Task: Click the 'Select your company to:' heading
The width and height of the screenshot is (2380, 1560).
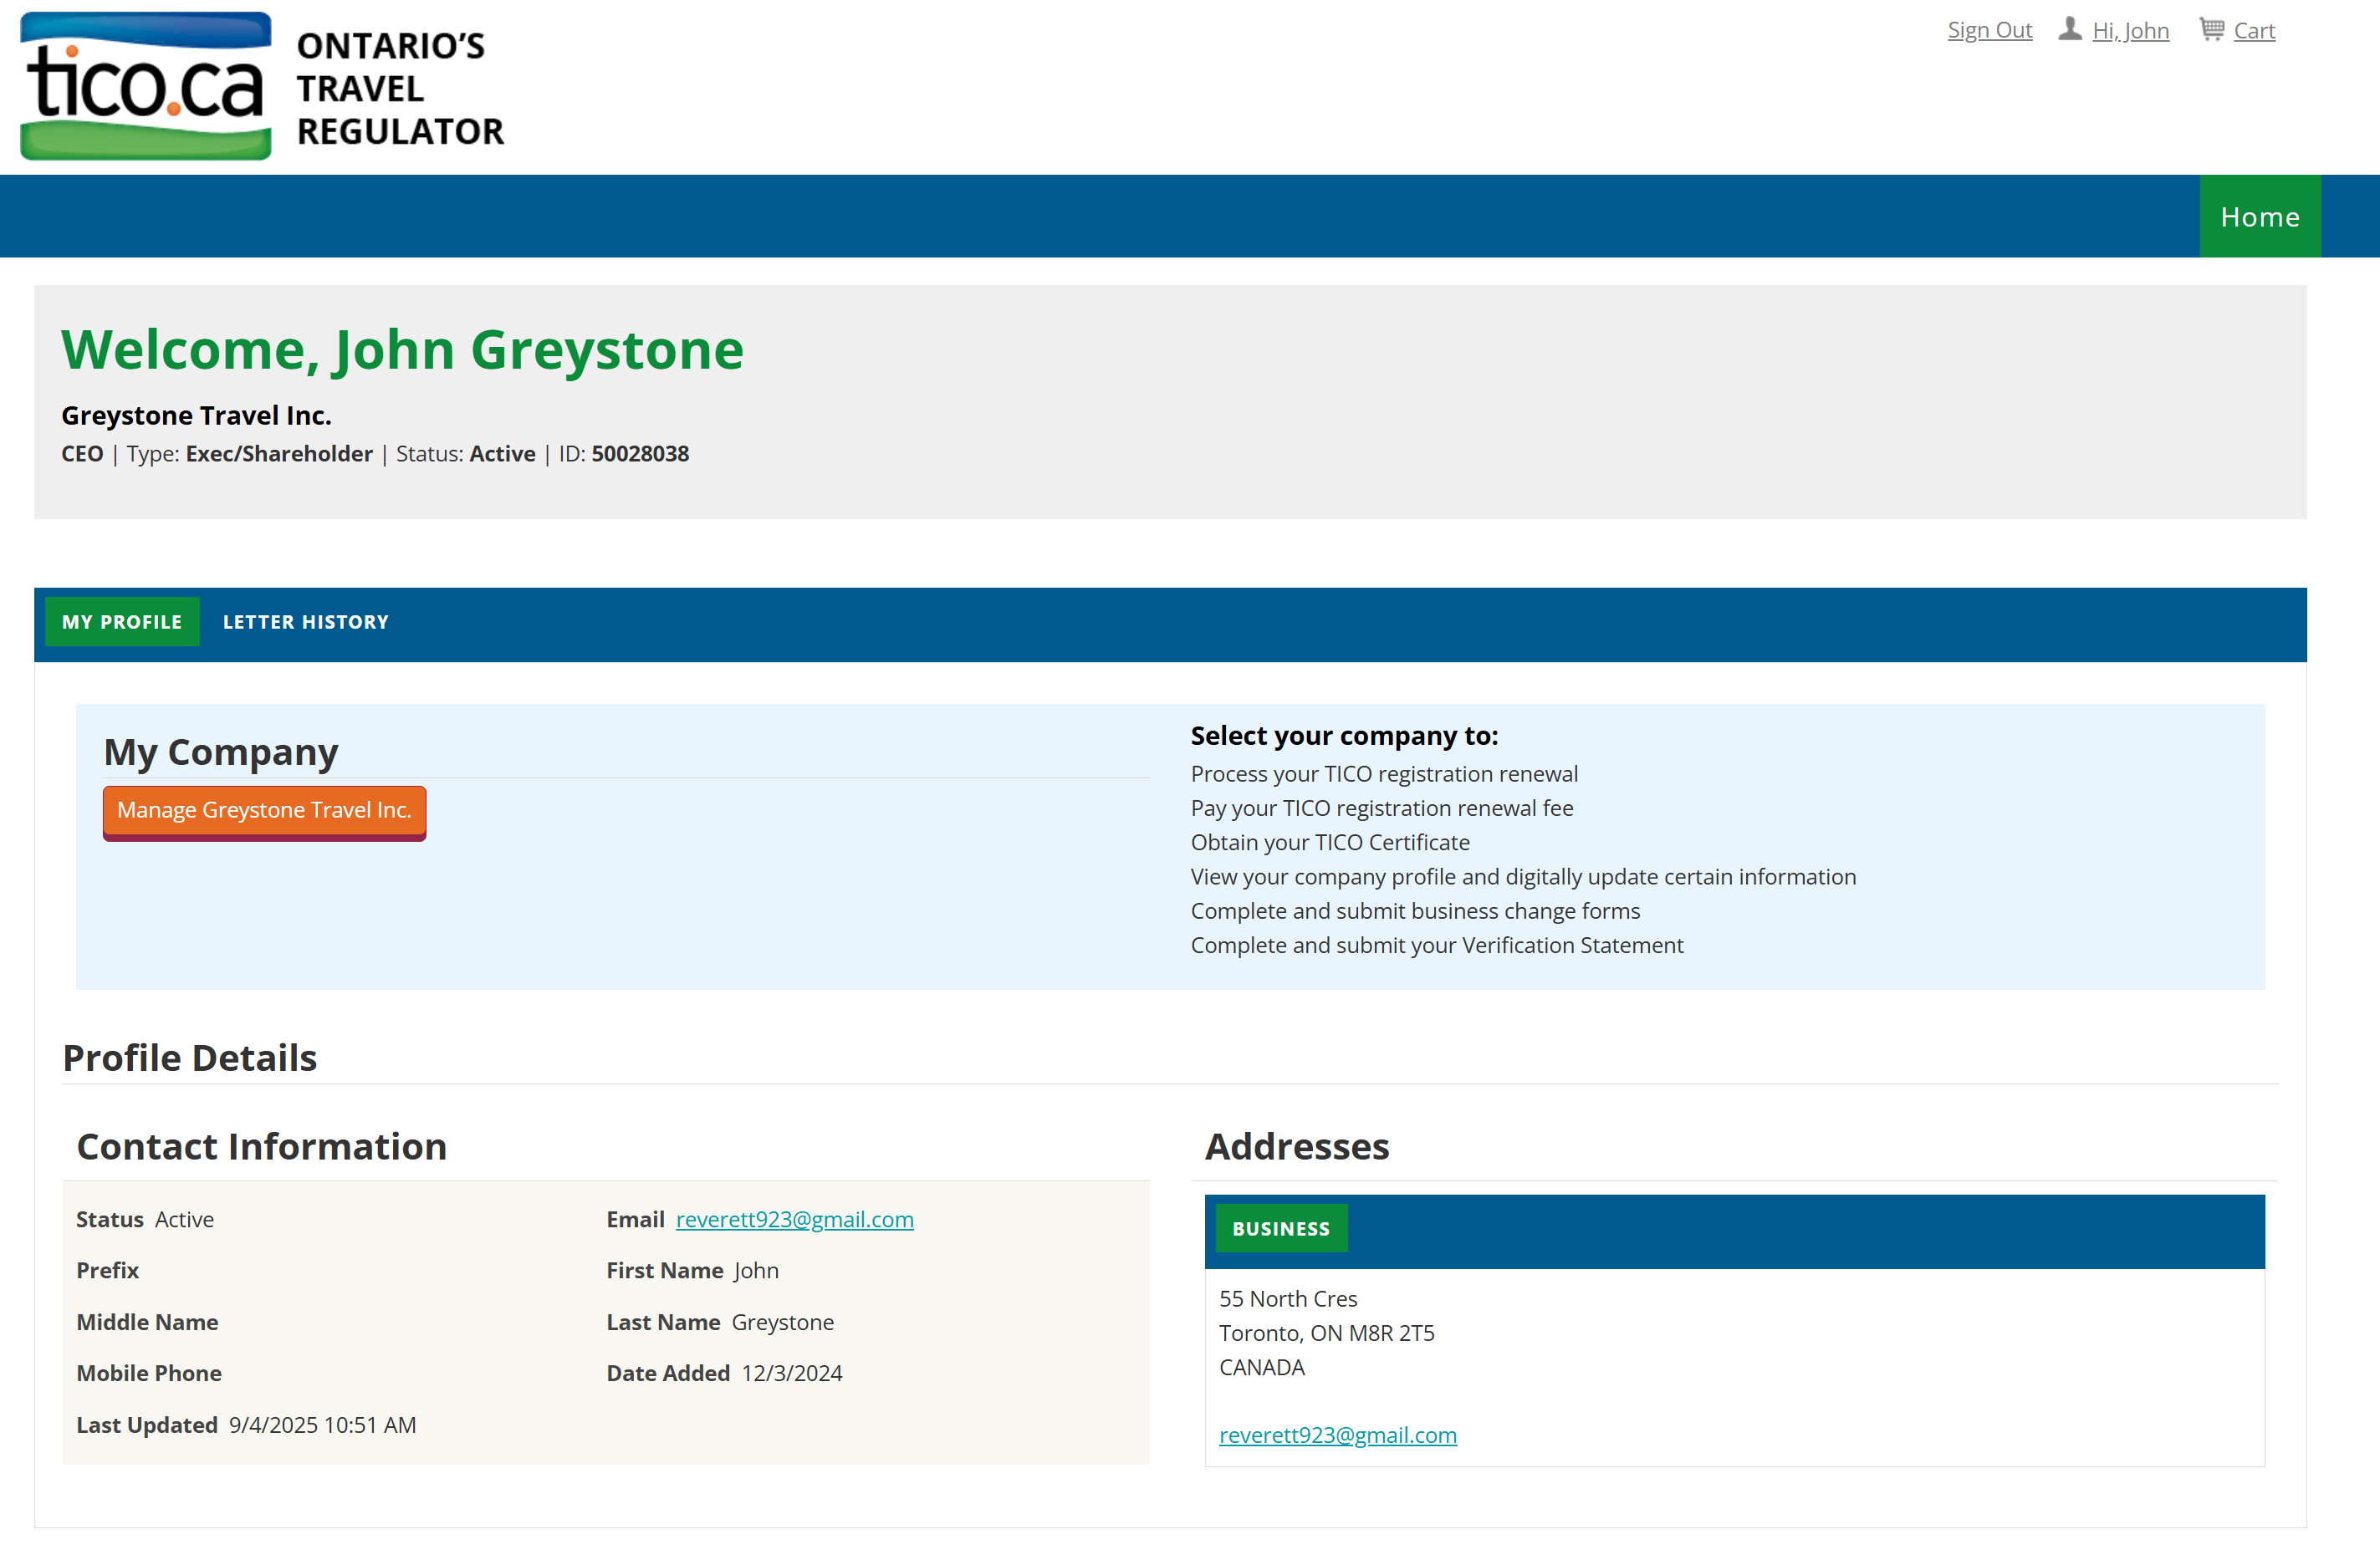Action: pyautogui.click(x=1343, y=735)
